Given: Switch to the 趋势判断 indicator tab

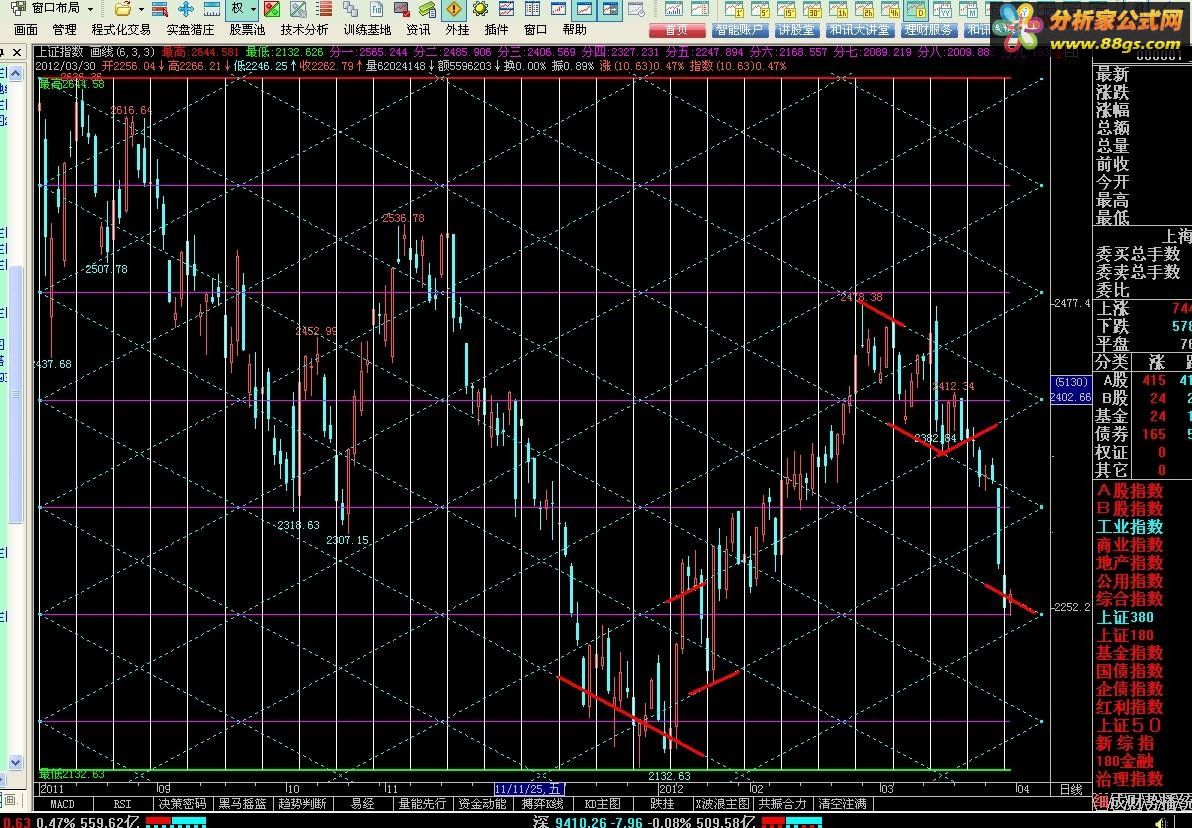Looking at the screenshot, I should coord(303,804).
